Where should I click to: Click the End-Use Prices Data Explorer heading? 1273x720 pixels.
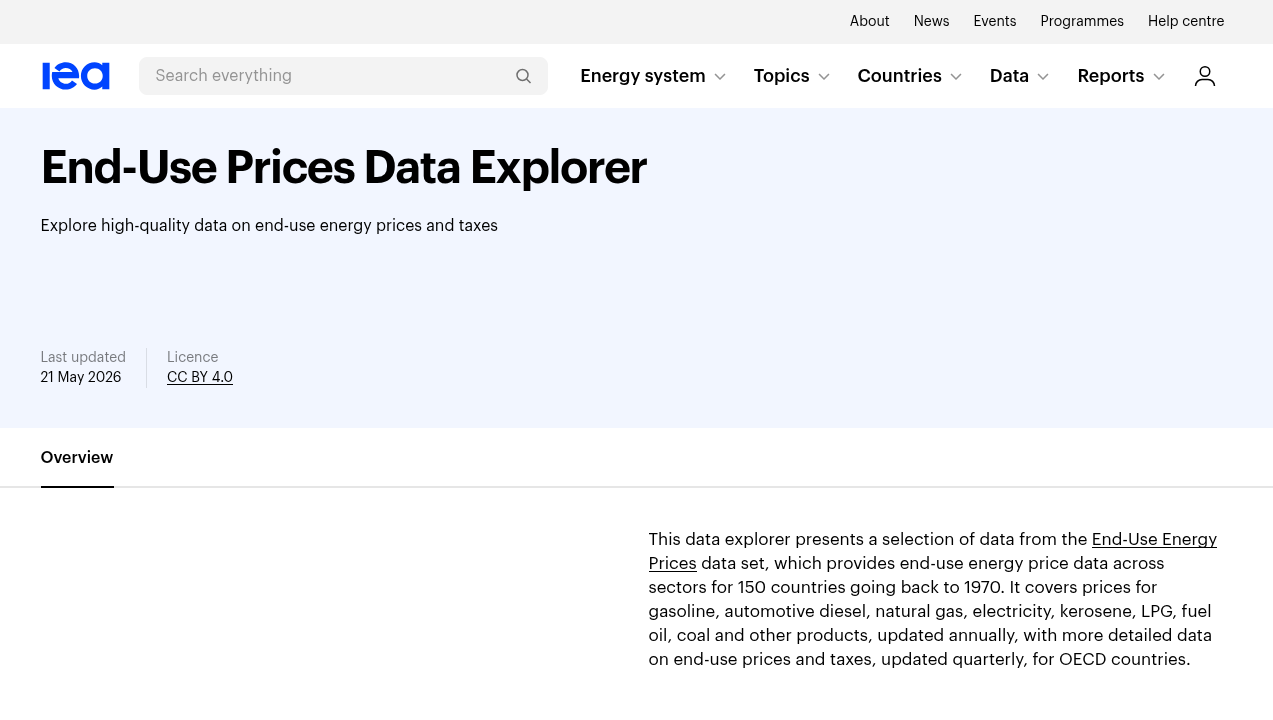344,167
